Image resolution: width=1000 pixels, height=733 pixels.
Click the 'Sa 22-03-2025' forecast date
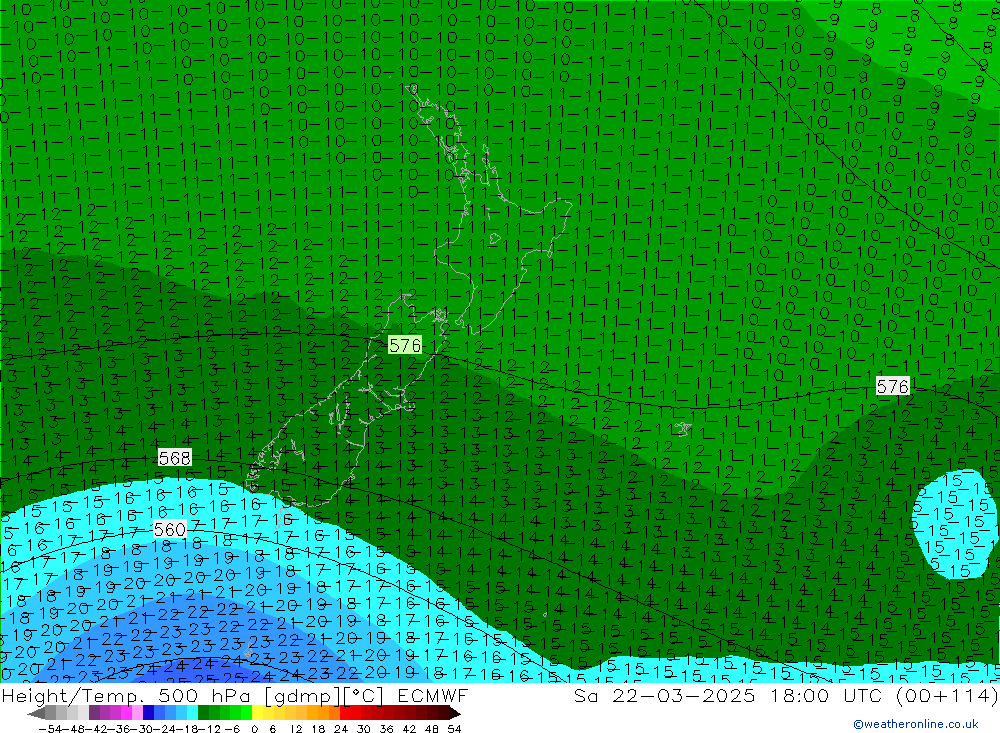point(665,695)
